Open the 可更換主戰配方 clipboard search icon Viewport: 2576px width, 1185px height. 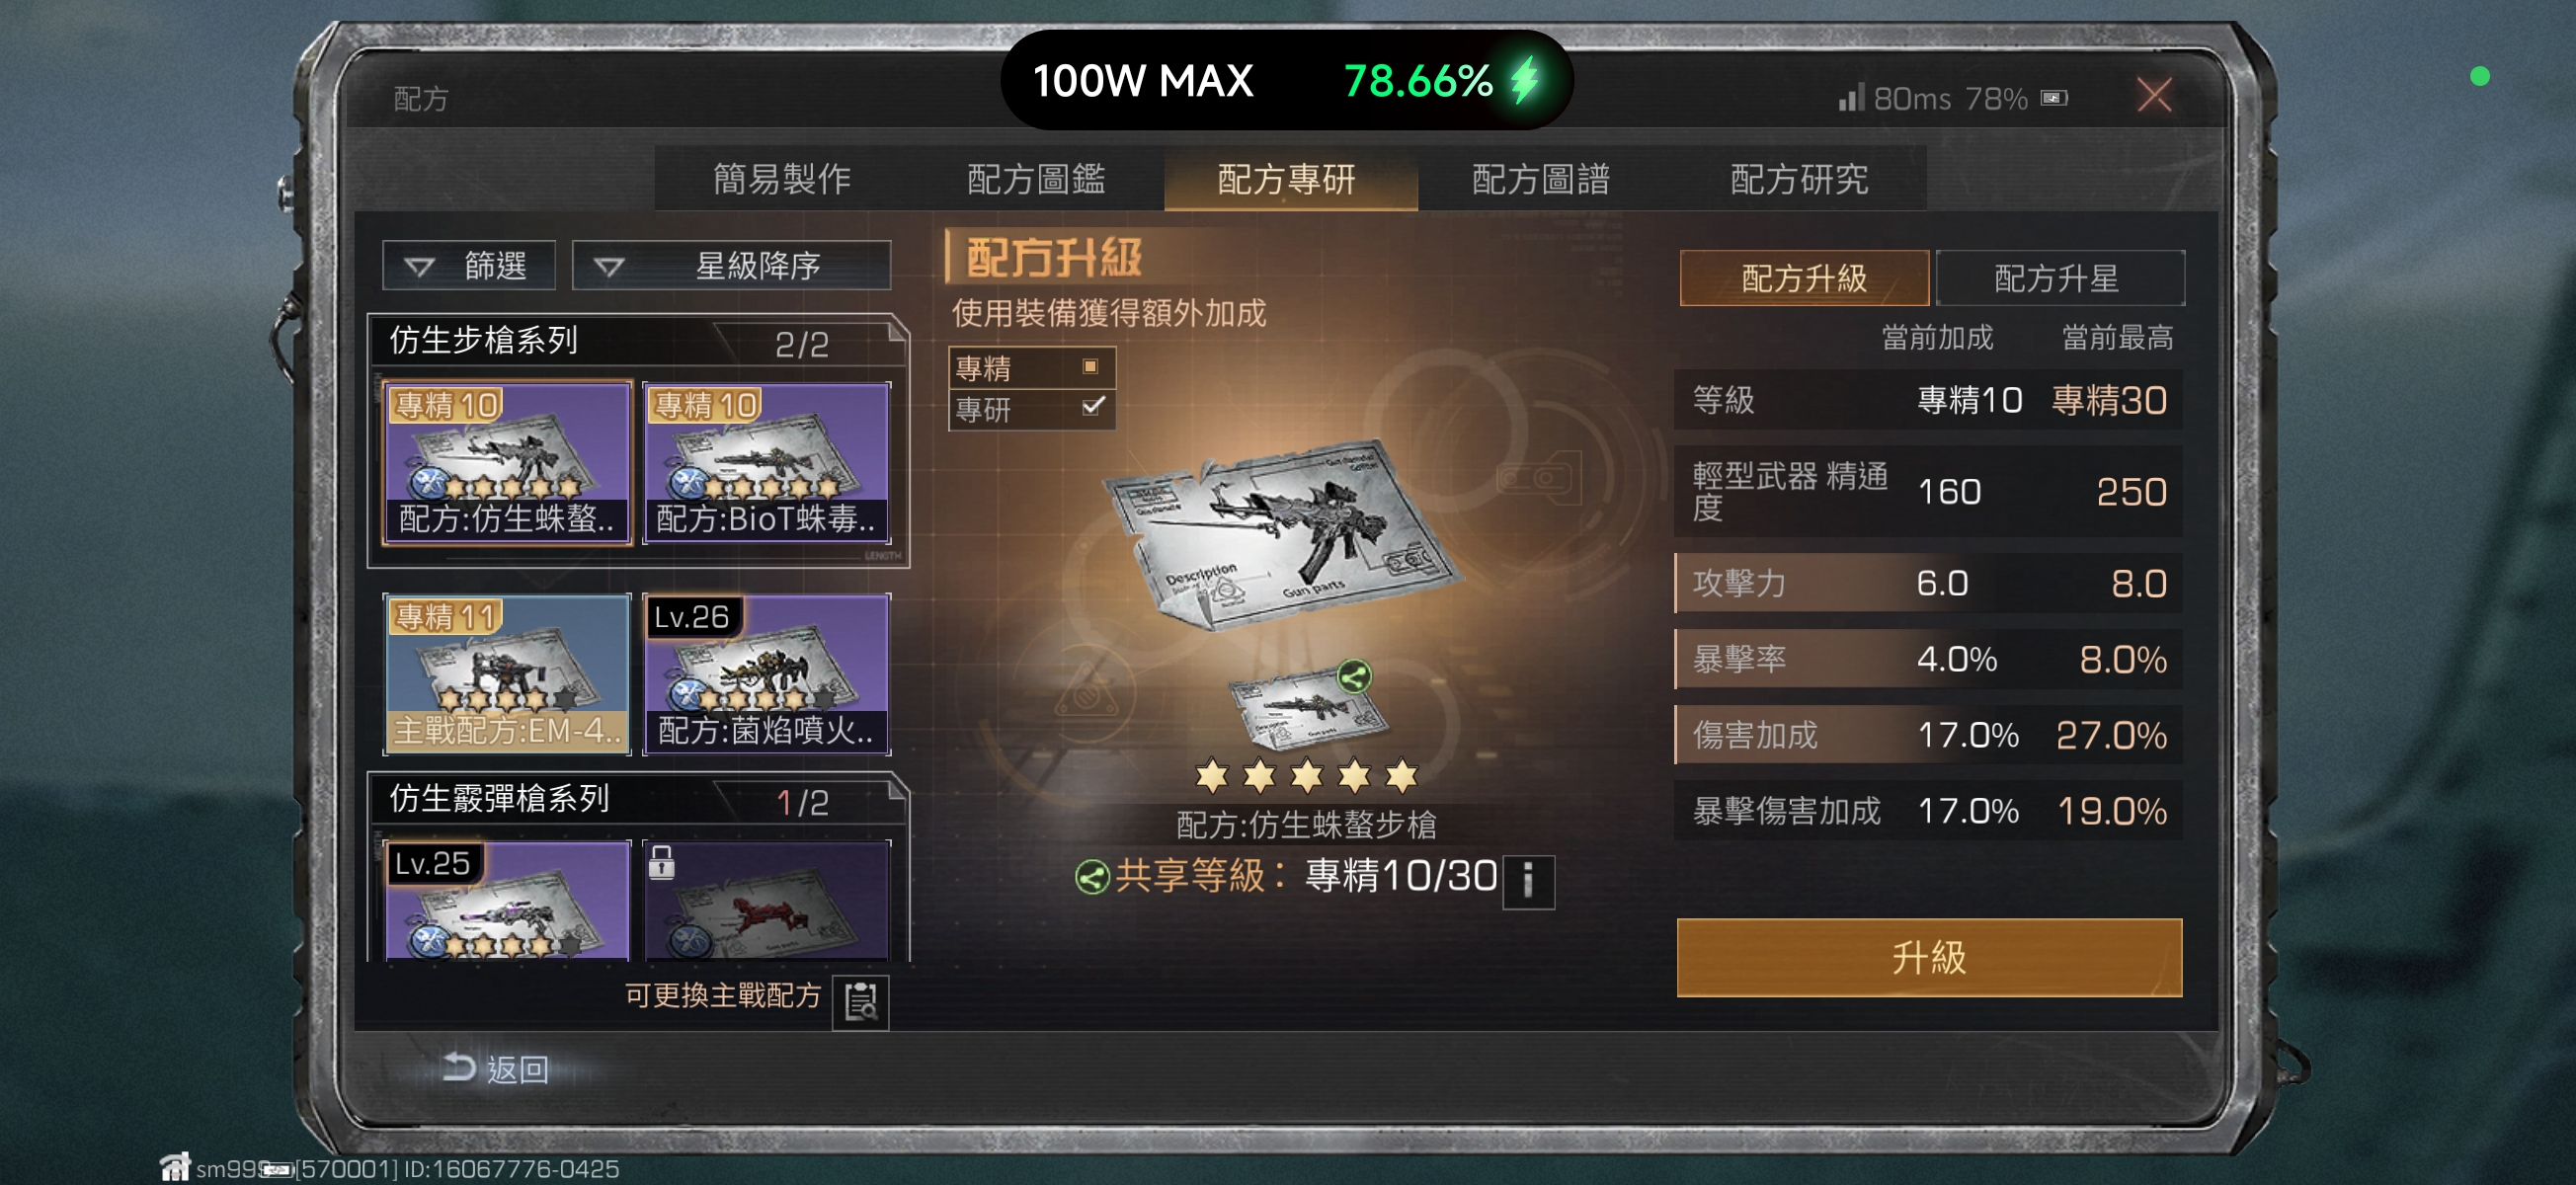click(860, 1000)
